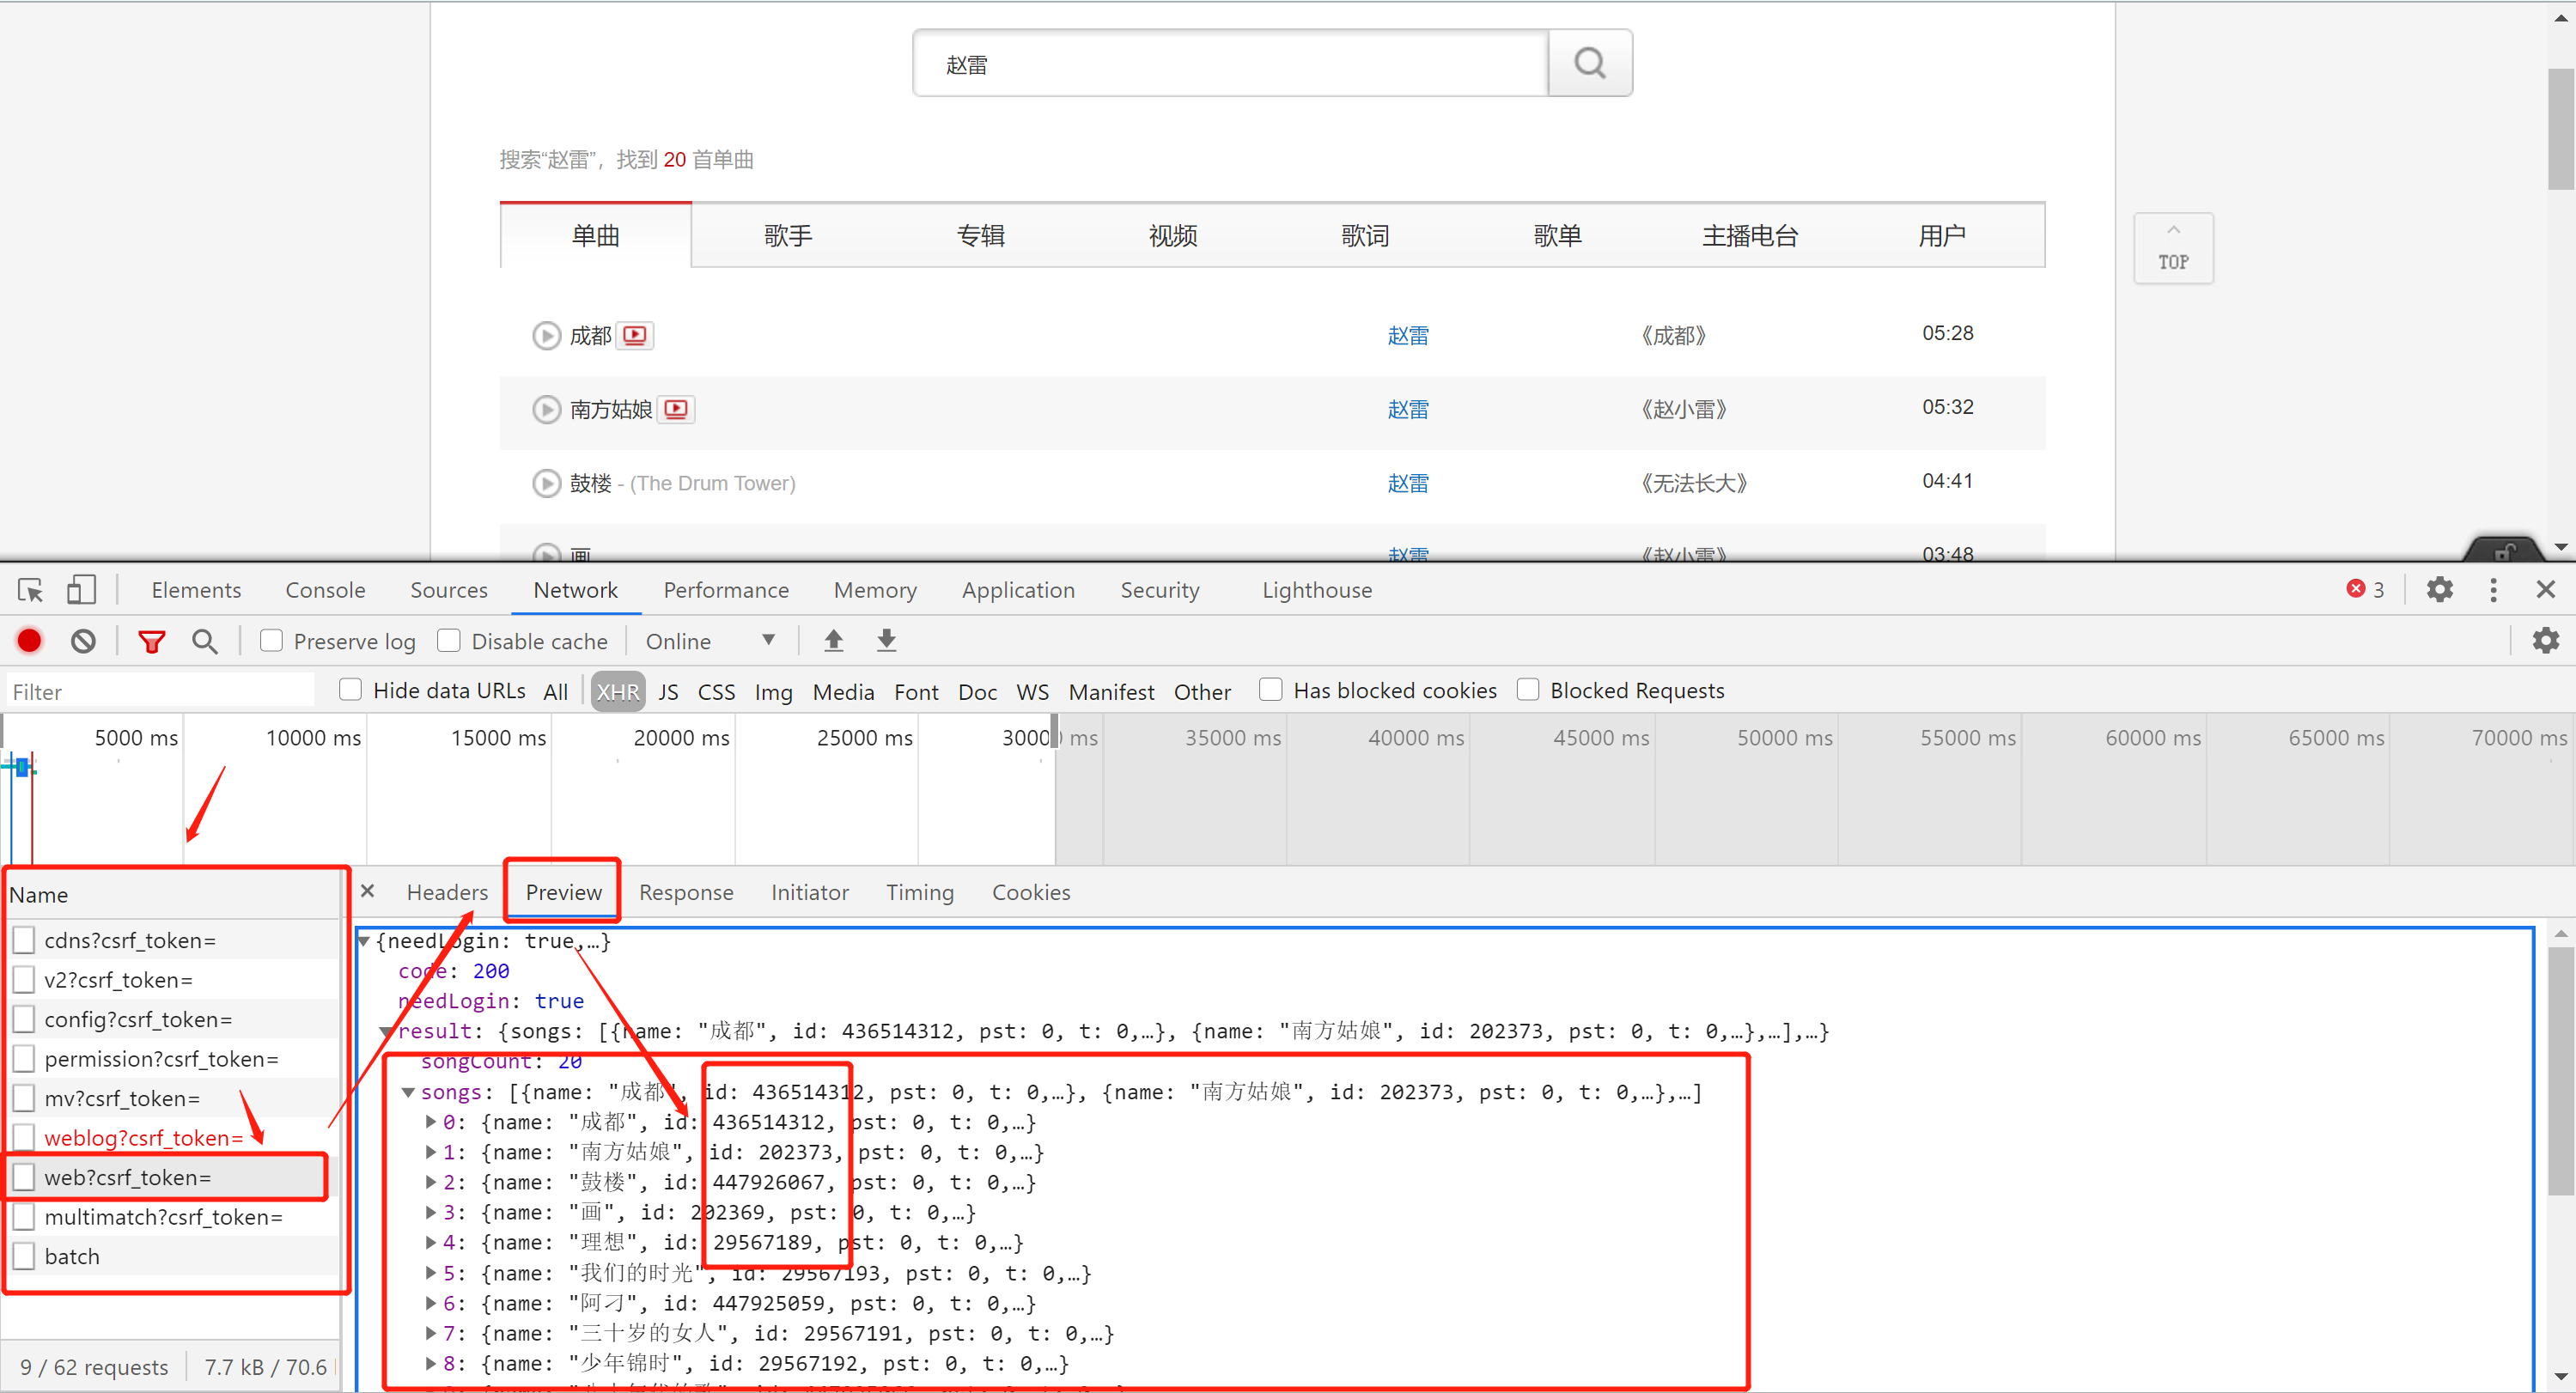The height and width of the screenshot is (1393, 2576).
Task: Click the page search magnifier button
Action: [x=1589, y=64]
